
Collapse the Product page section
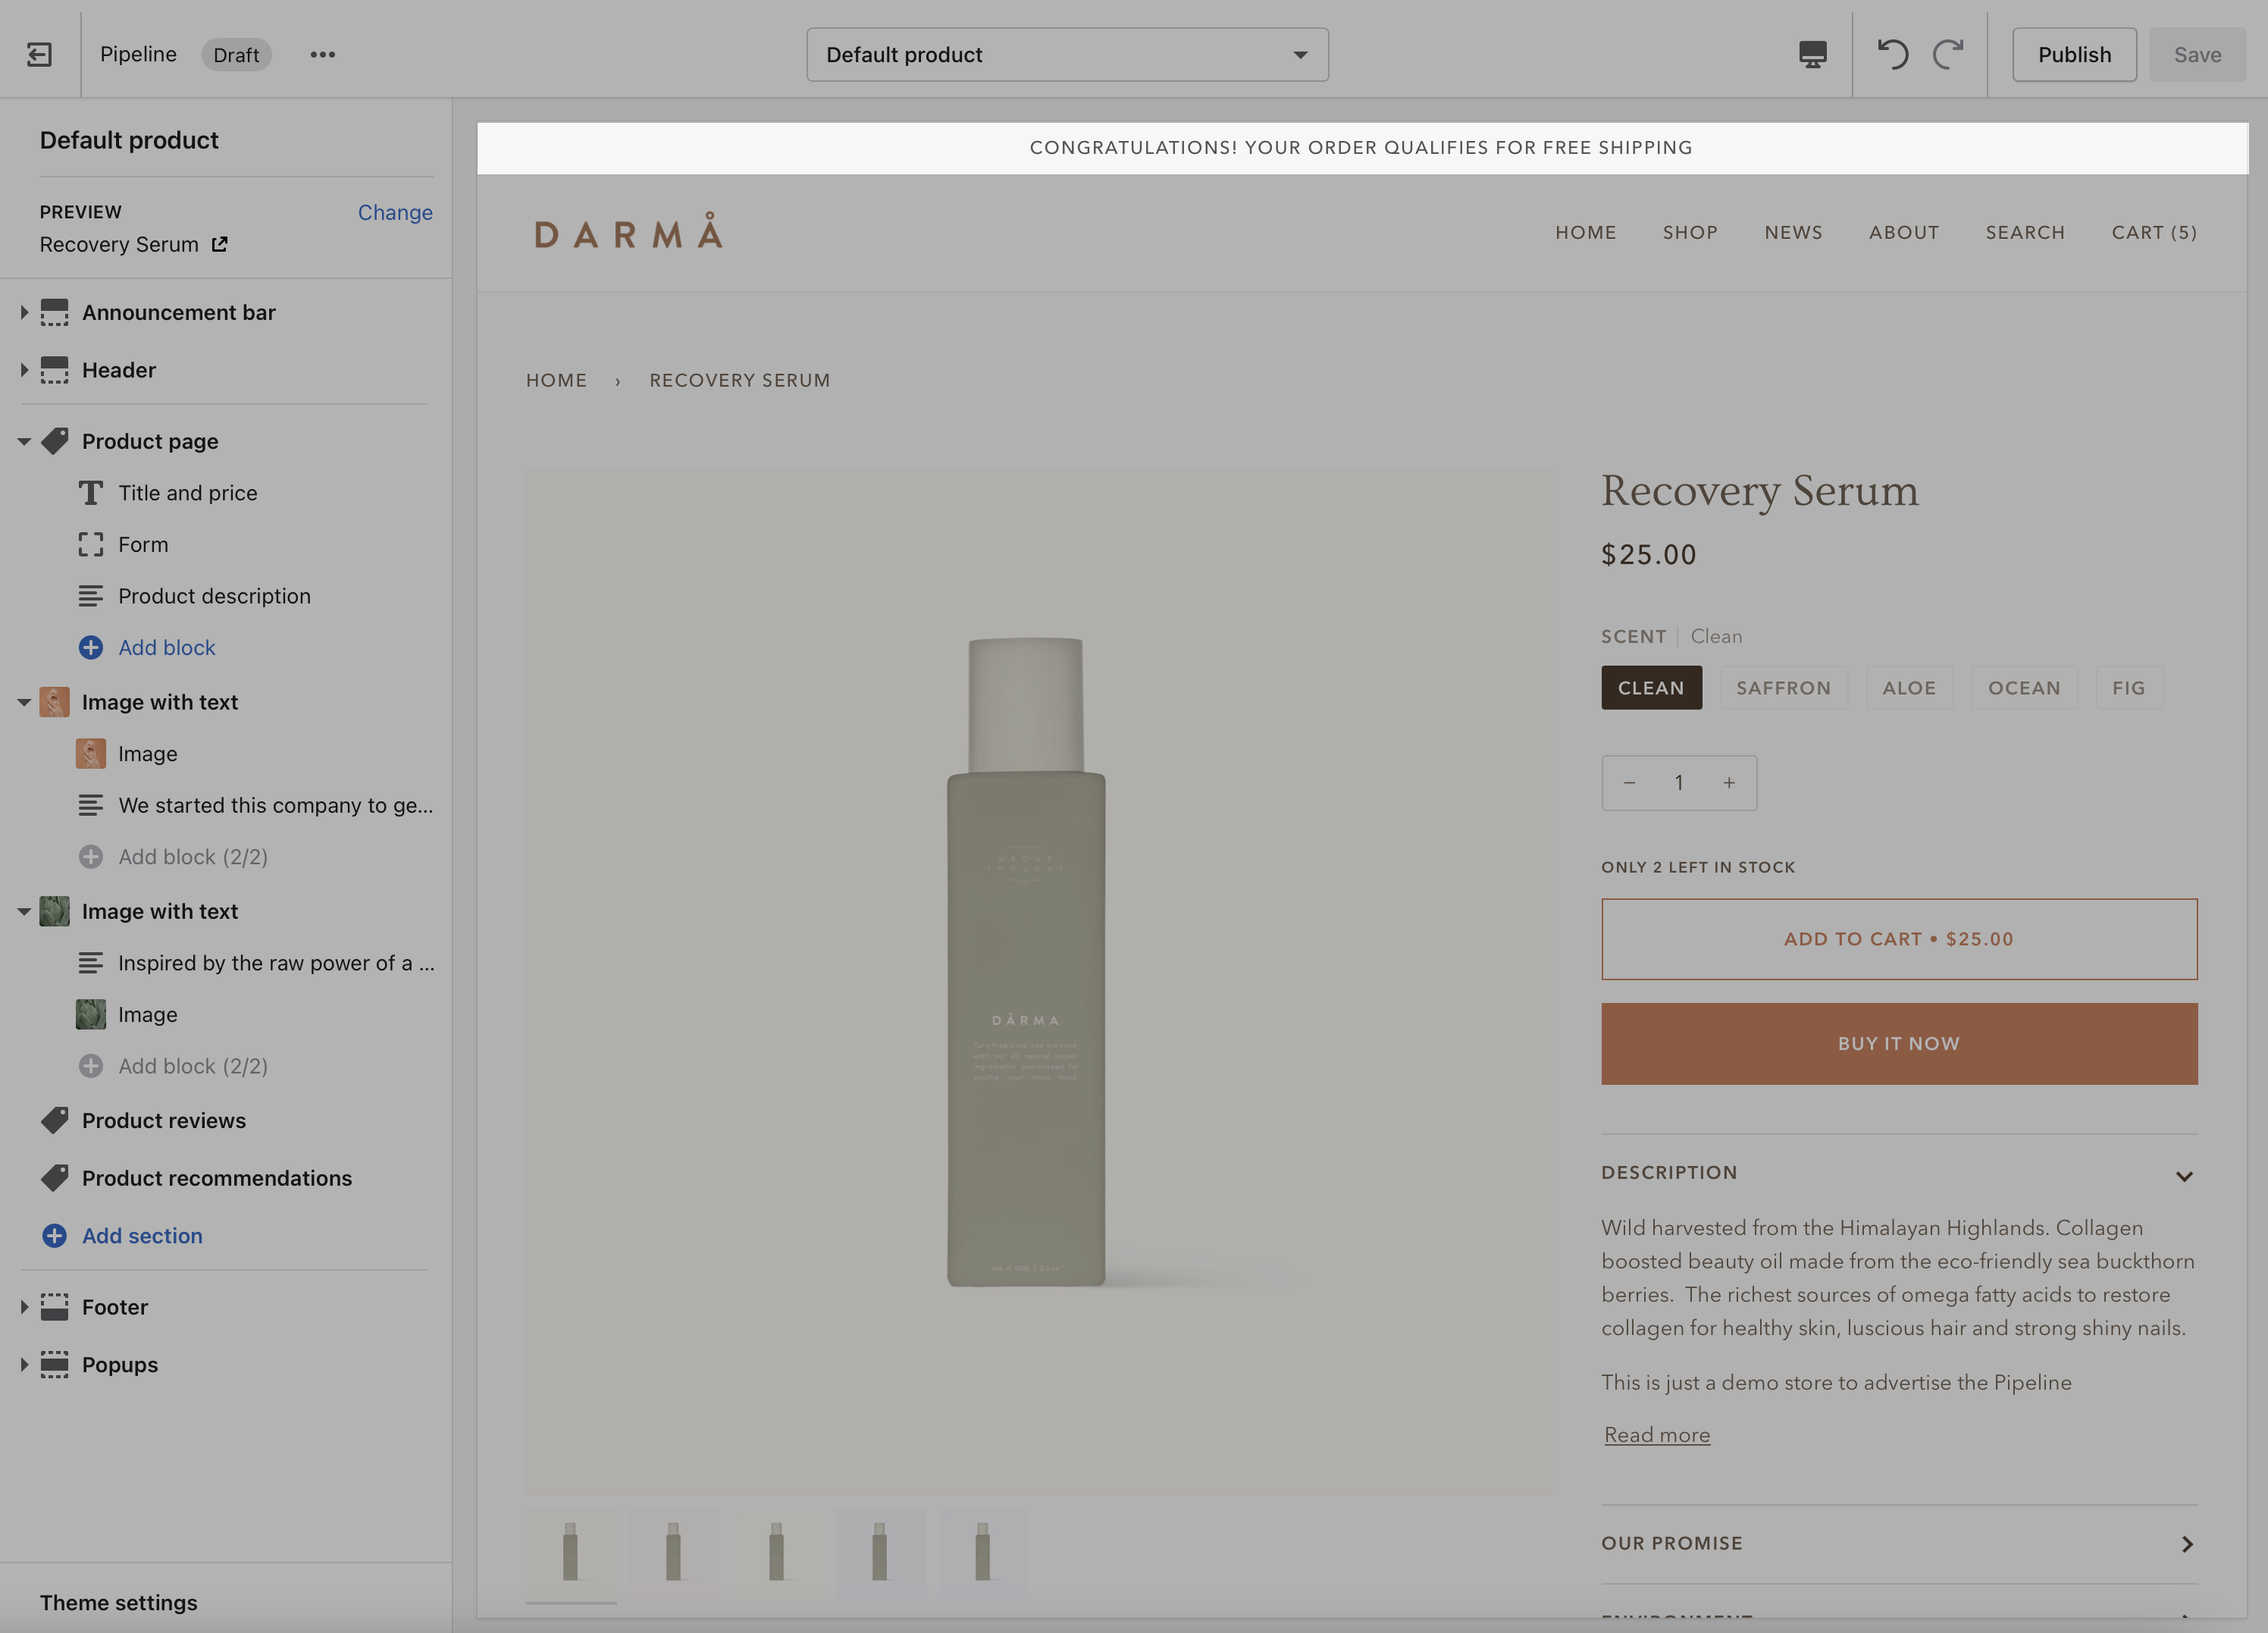(24, 441)
